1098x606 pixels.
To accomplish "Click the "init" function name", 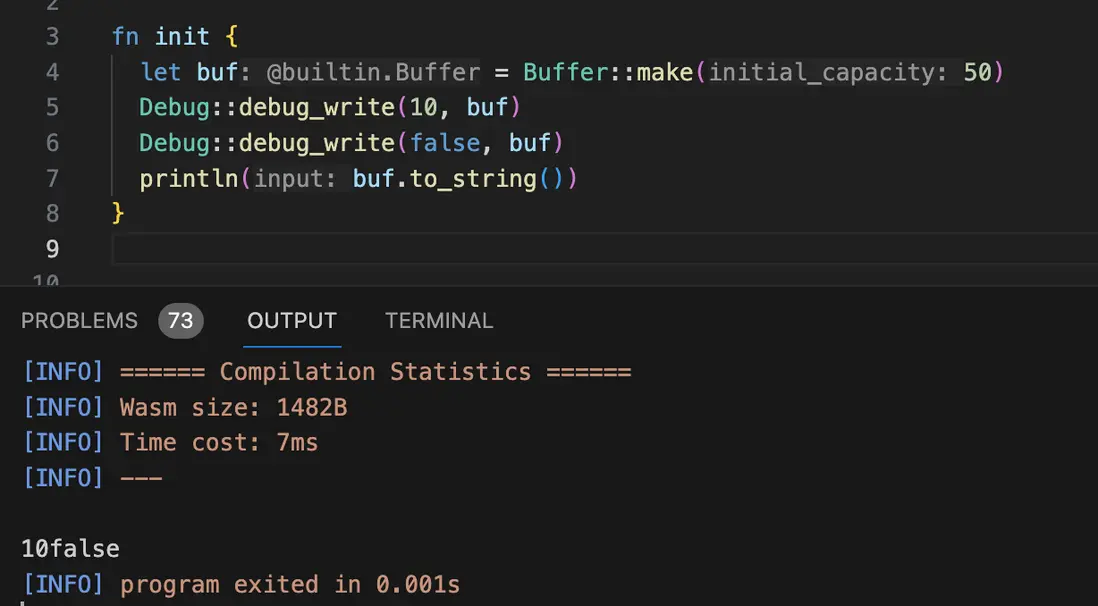I will pos(181,37).
